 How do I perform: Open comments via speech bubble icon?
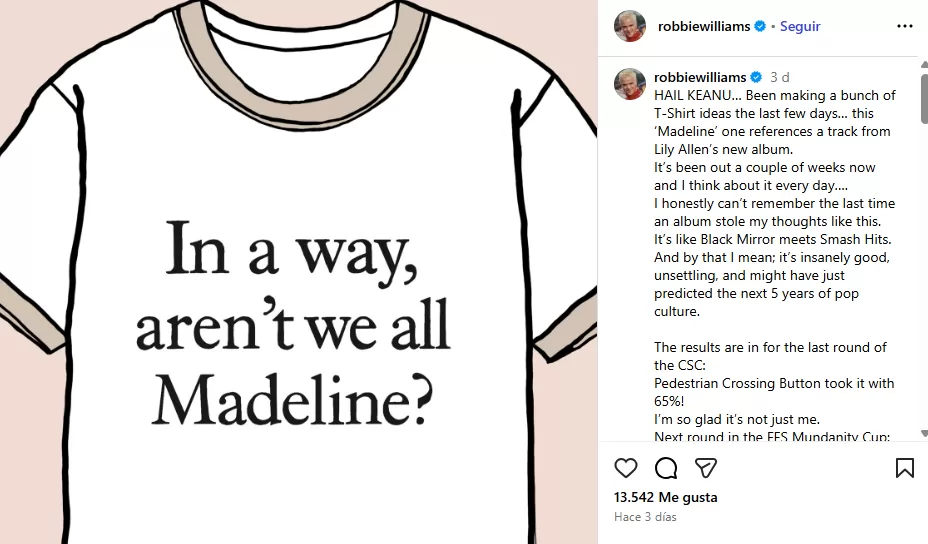click(x=666, y=468)
